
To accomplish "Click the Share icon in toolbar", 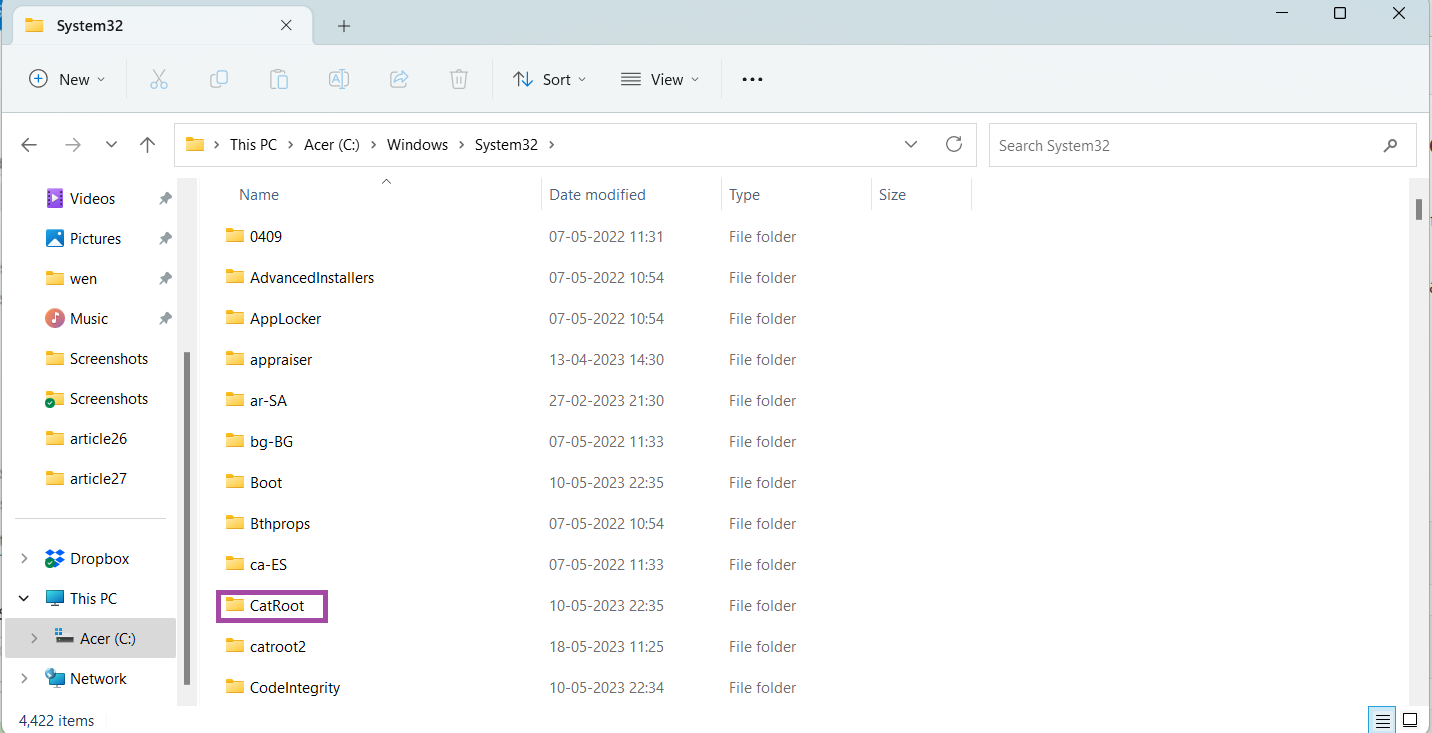I will [x=399, y=79].
